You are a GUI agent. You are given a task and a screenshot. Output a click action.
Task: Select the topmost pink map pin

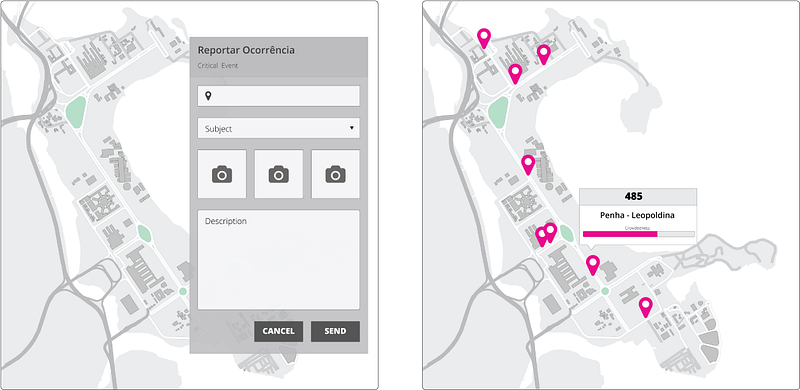pos(484,38)
